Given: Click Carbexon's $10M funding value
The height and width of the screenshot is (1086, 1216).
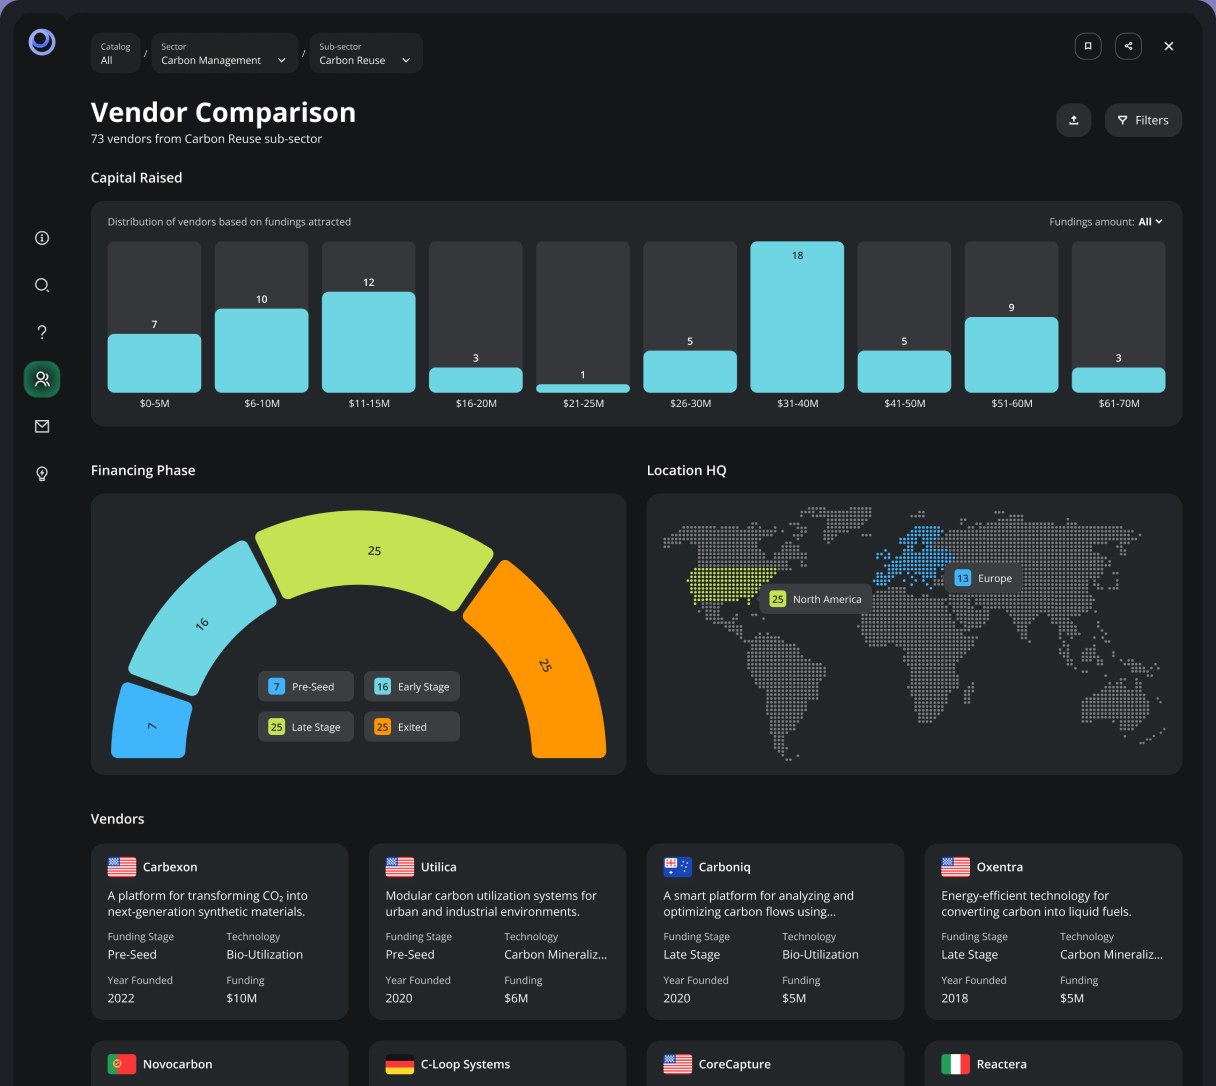Looking at the screenshot, I should [241, 998].
